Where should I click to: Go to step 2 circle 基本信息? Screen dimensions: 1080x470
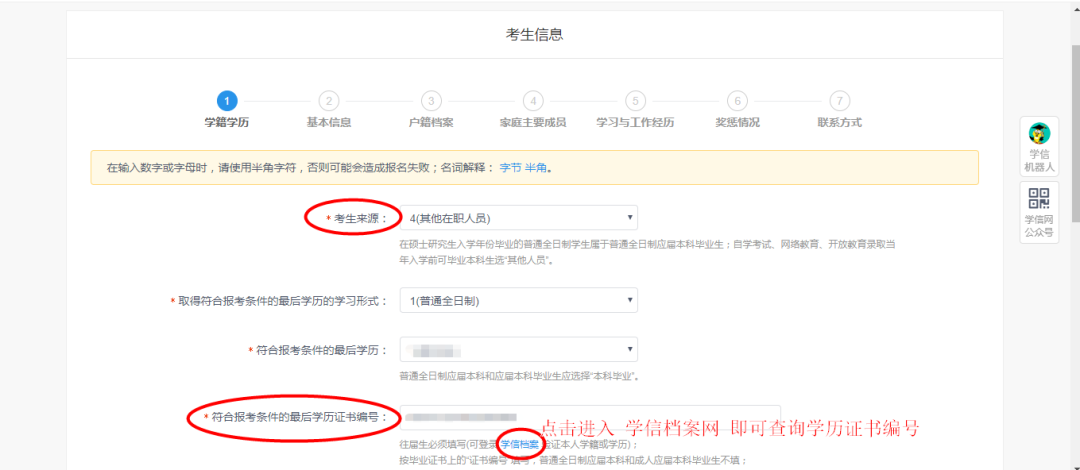click(x=329, y=101)
